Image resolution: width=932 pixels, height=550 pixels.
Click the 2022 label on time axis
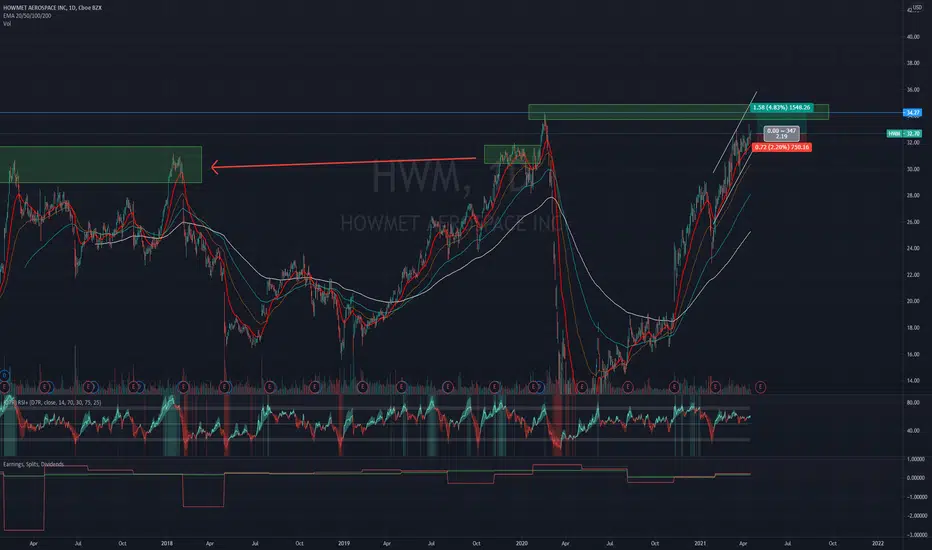pyautogui.click(x=877, y=543)
